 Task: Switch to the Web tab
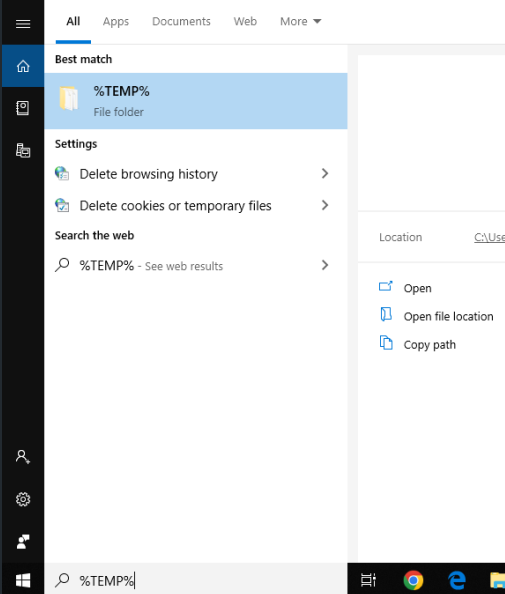tap(245, 22)
